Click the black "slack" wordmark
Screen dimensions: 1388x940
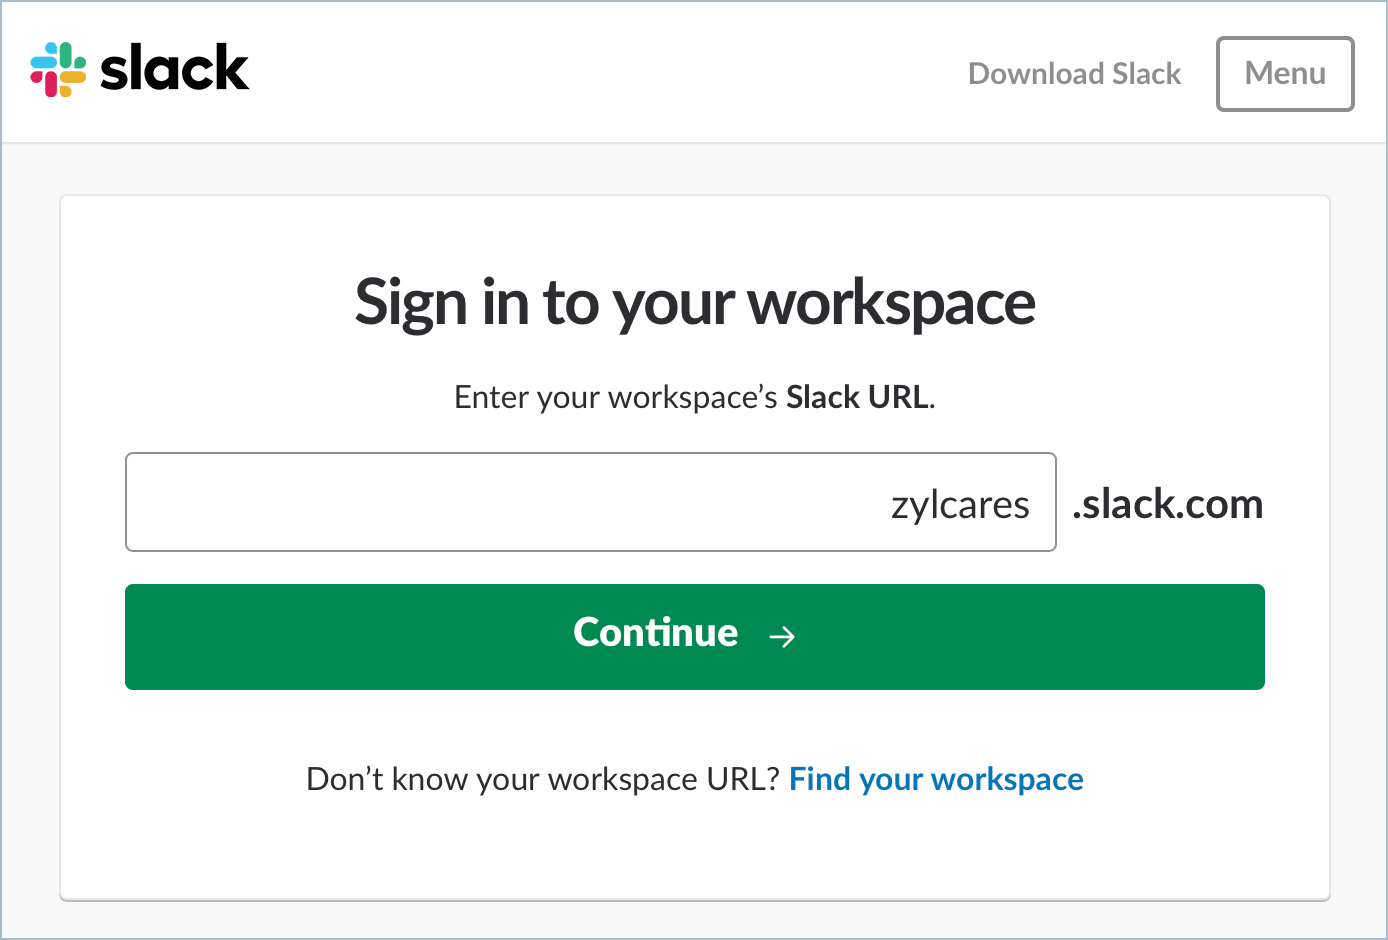pos(175,69)
